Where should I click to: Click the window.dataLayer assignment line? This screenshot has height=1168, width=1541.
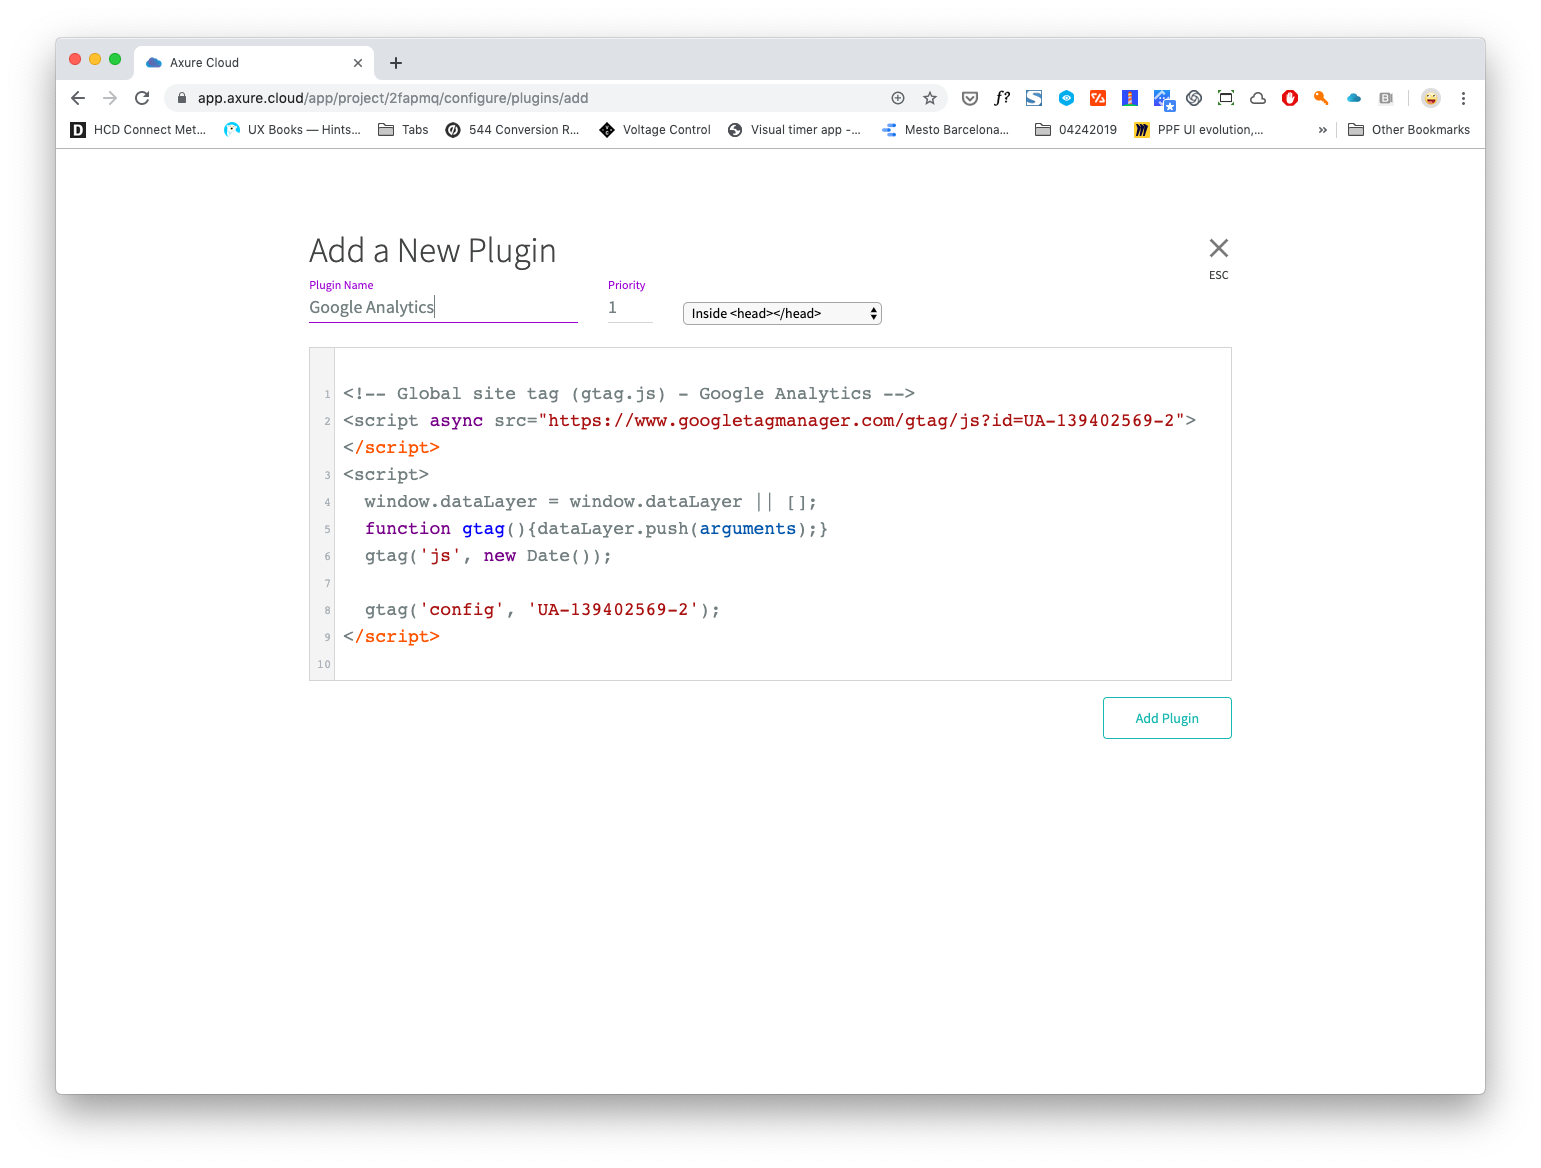[591, 502]
